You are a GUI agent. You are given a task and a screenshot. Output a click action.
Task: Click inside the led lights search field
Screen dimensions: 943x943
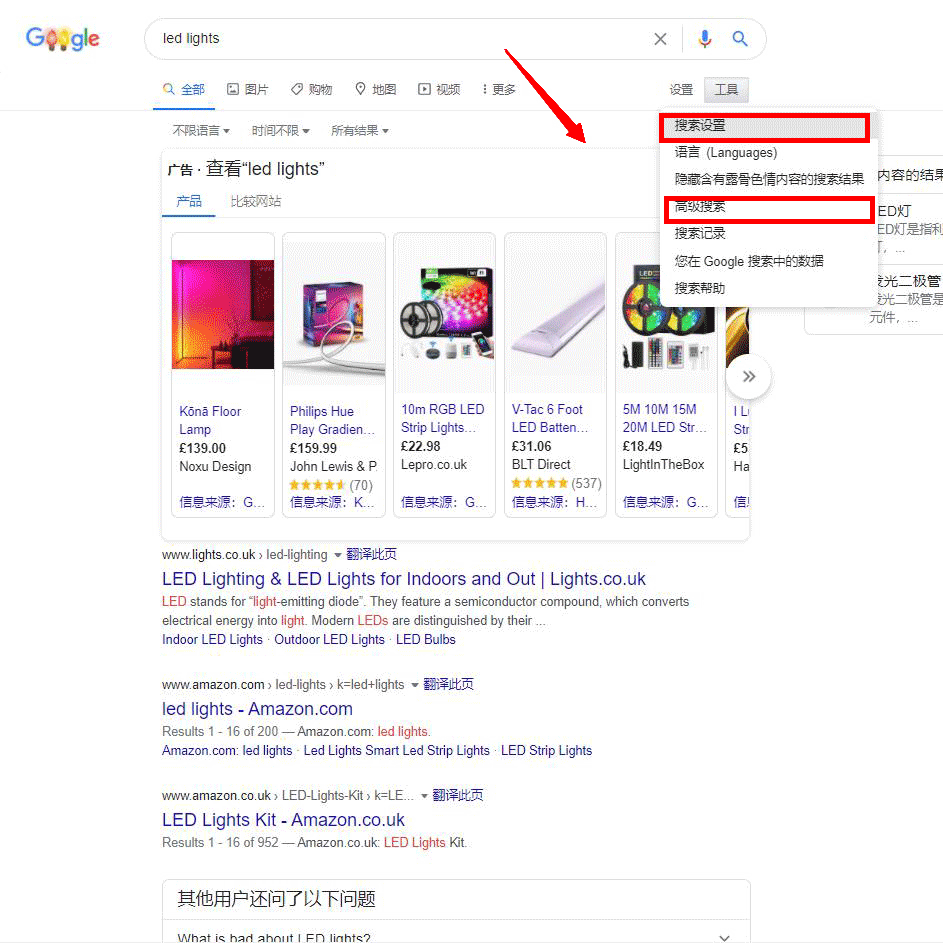pyautogui.click(x=400, y=39)
